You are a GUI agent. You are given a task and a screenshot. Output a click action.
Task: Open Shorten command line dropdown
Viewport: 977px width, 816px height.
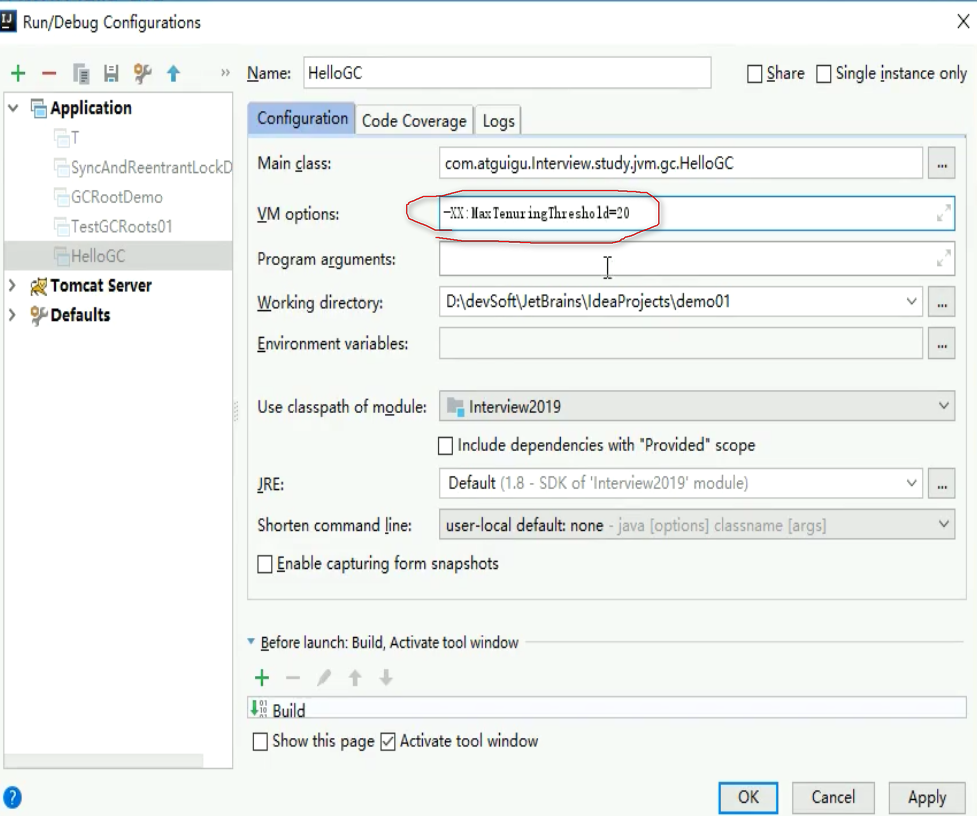tap(943, 524)
